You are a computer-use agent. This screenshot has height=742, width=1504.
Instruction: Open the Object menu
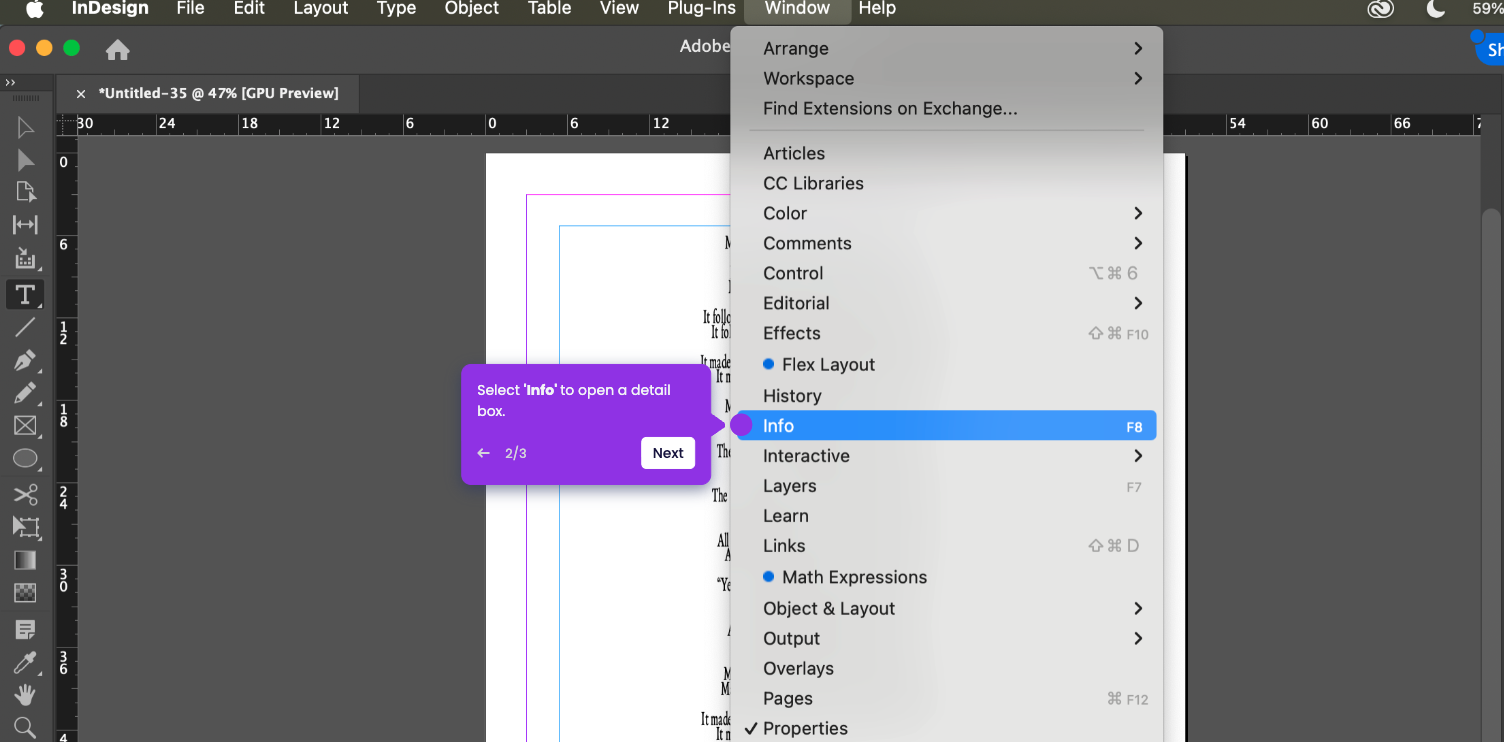click(472, 9)
